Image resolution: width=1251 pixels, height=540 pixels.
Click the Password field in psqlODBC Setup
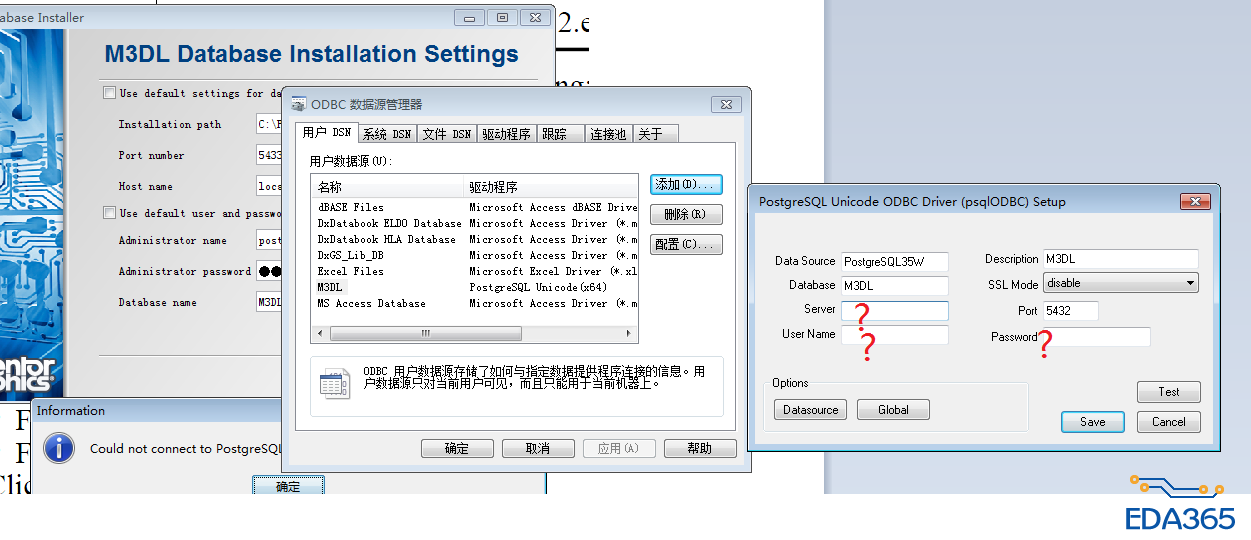pyautogui.click(x=1096, y=337)
